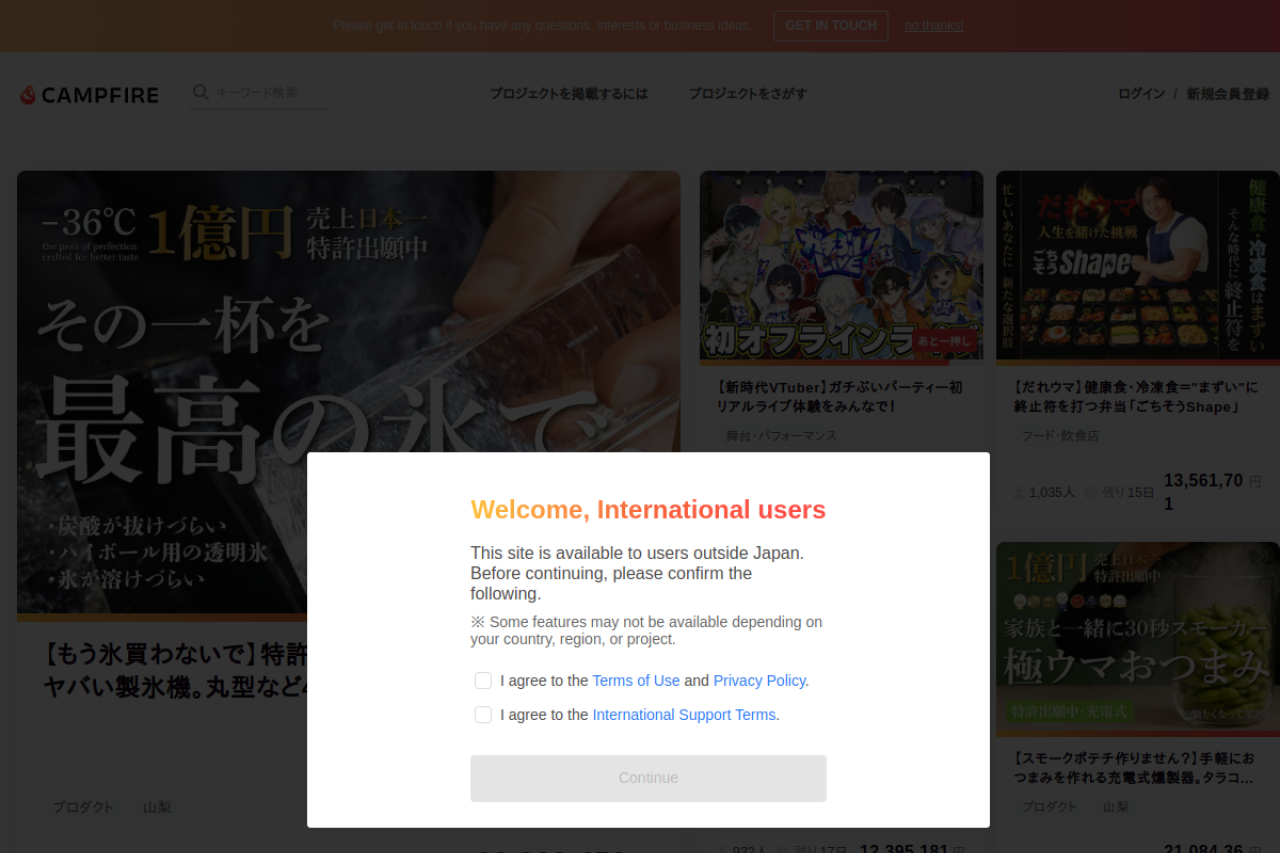Click the Continue button

pos(648,778)
